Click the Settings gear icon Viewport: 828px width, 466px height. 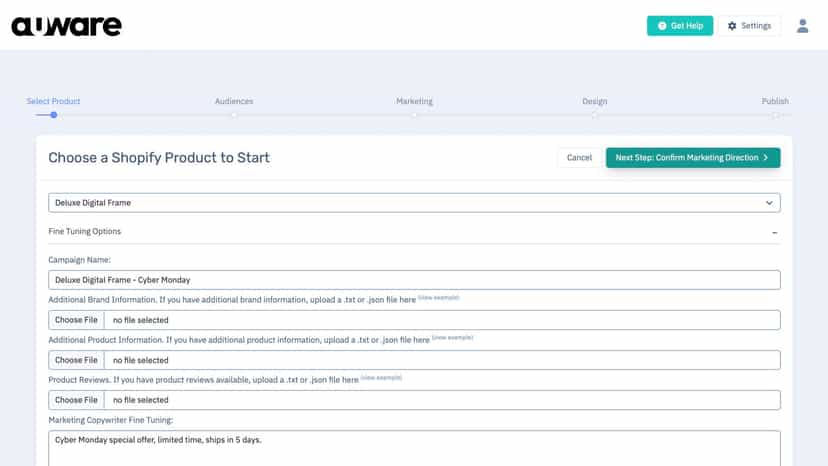[x=732, y=26]
